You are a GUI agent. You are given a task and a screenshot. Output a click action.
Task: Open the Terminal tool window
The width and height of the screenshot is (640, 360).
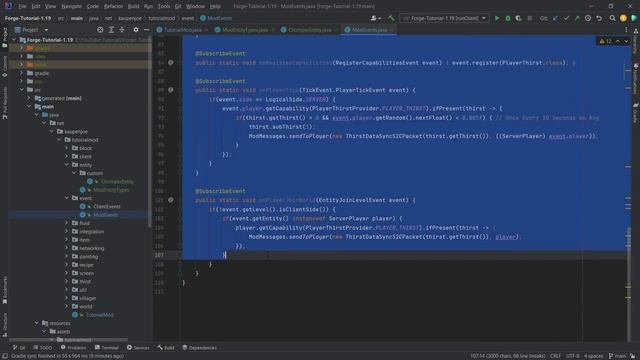(107, 348)
